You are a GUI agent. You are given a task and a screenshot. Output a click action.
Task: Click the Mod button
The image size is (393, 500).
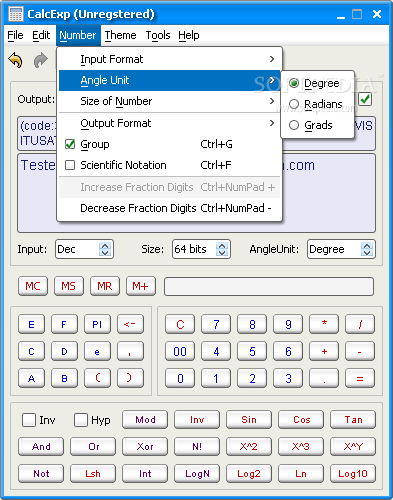pos(145,419)
